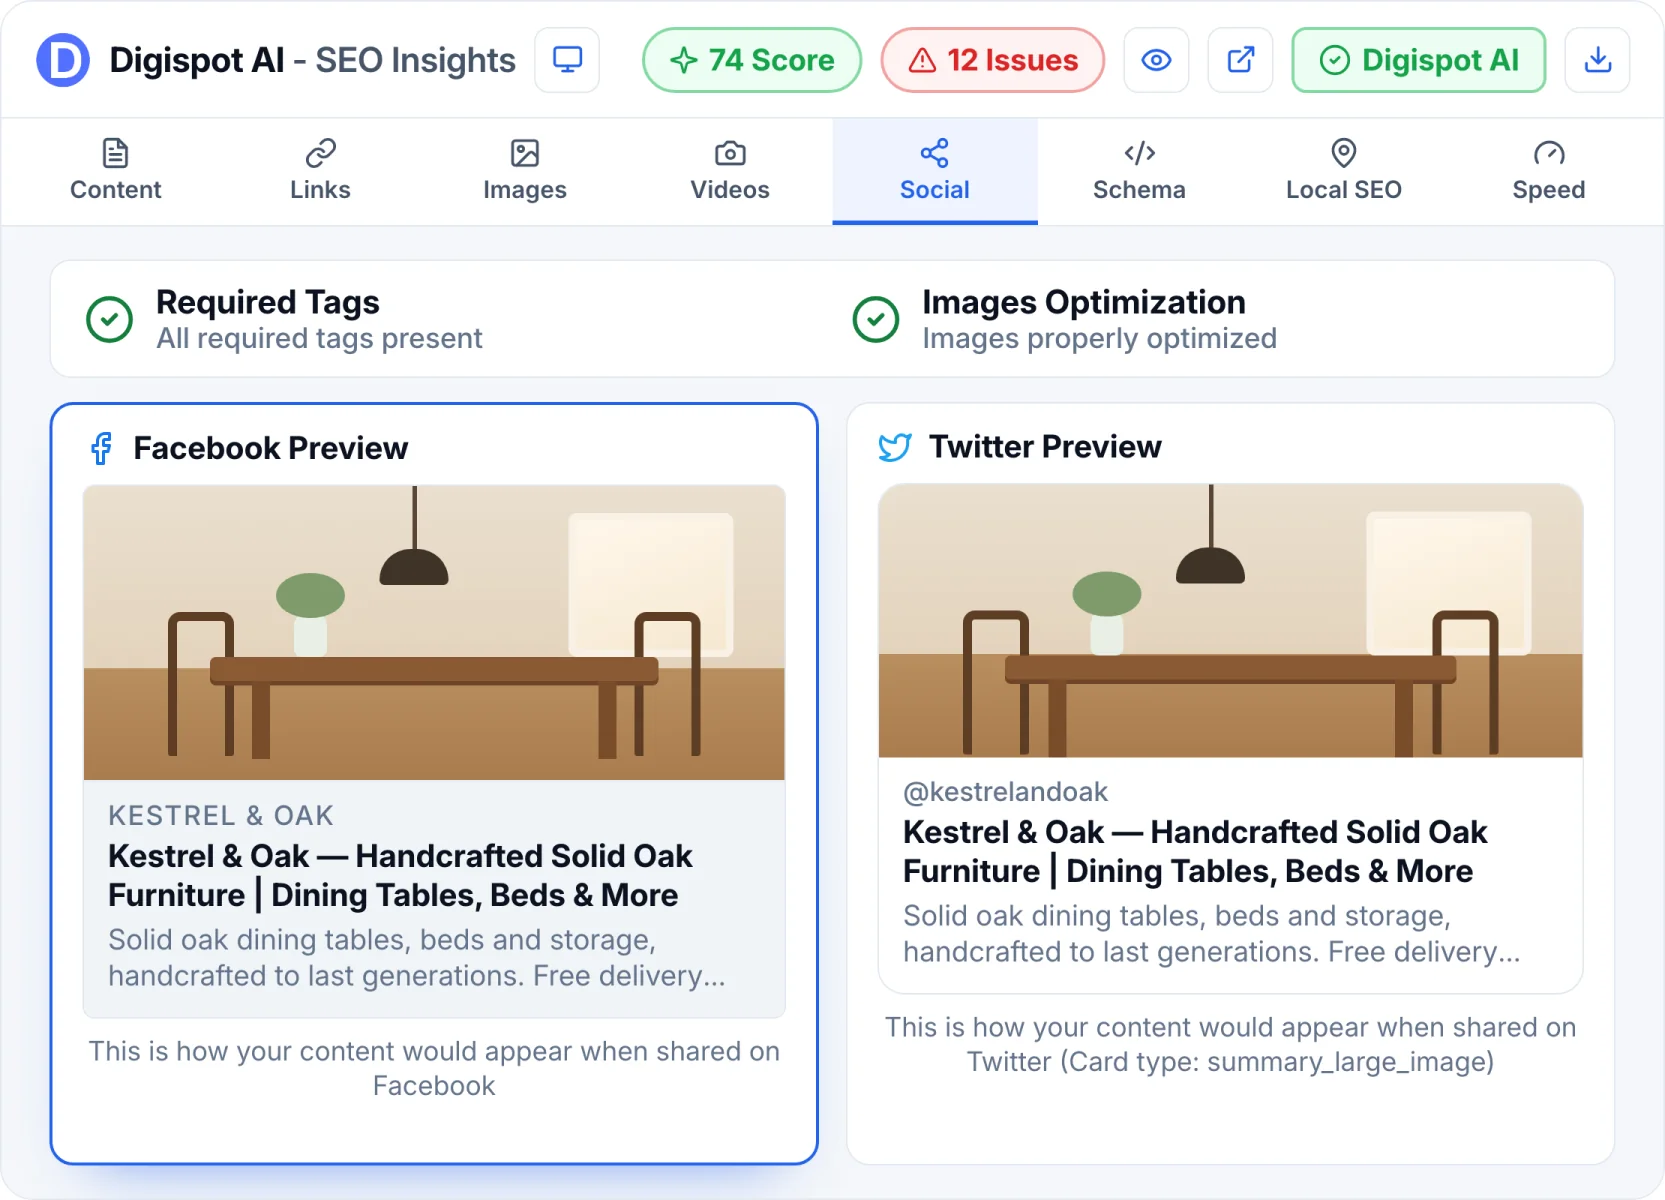This screenshot has height=1200, width=1665.
Task: Switch to the Content tab
Action: click(116, 171)
